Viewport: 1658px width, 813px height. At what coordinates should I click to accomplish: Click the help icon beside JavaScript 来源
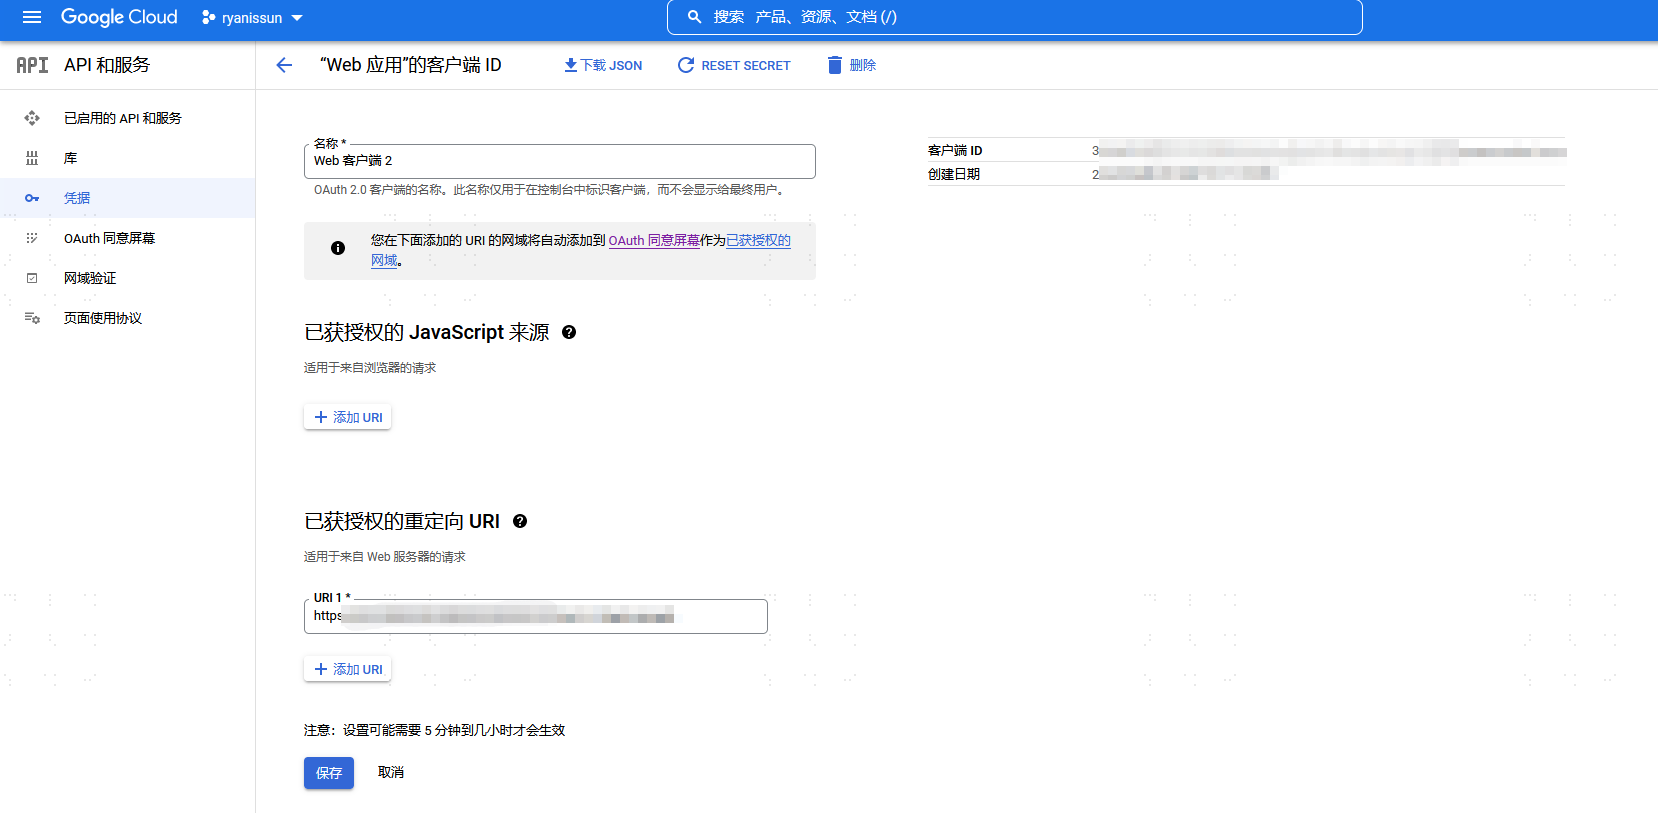(569, 332)
